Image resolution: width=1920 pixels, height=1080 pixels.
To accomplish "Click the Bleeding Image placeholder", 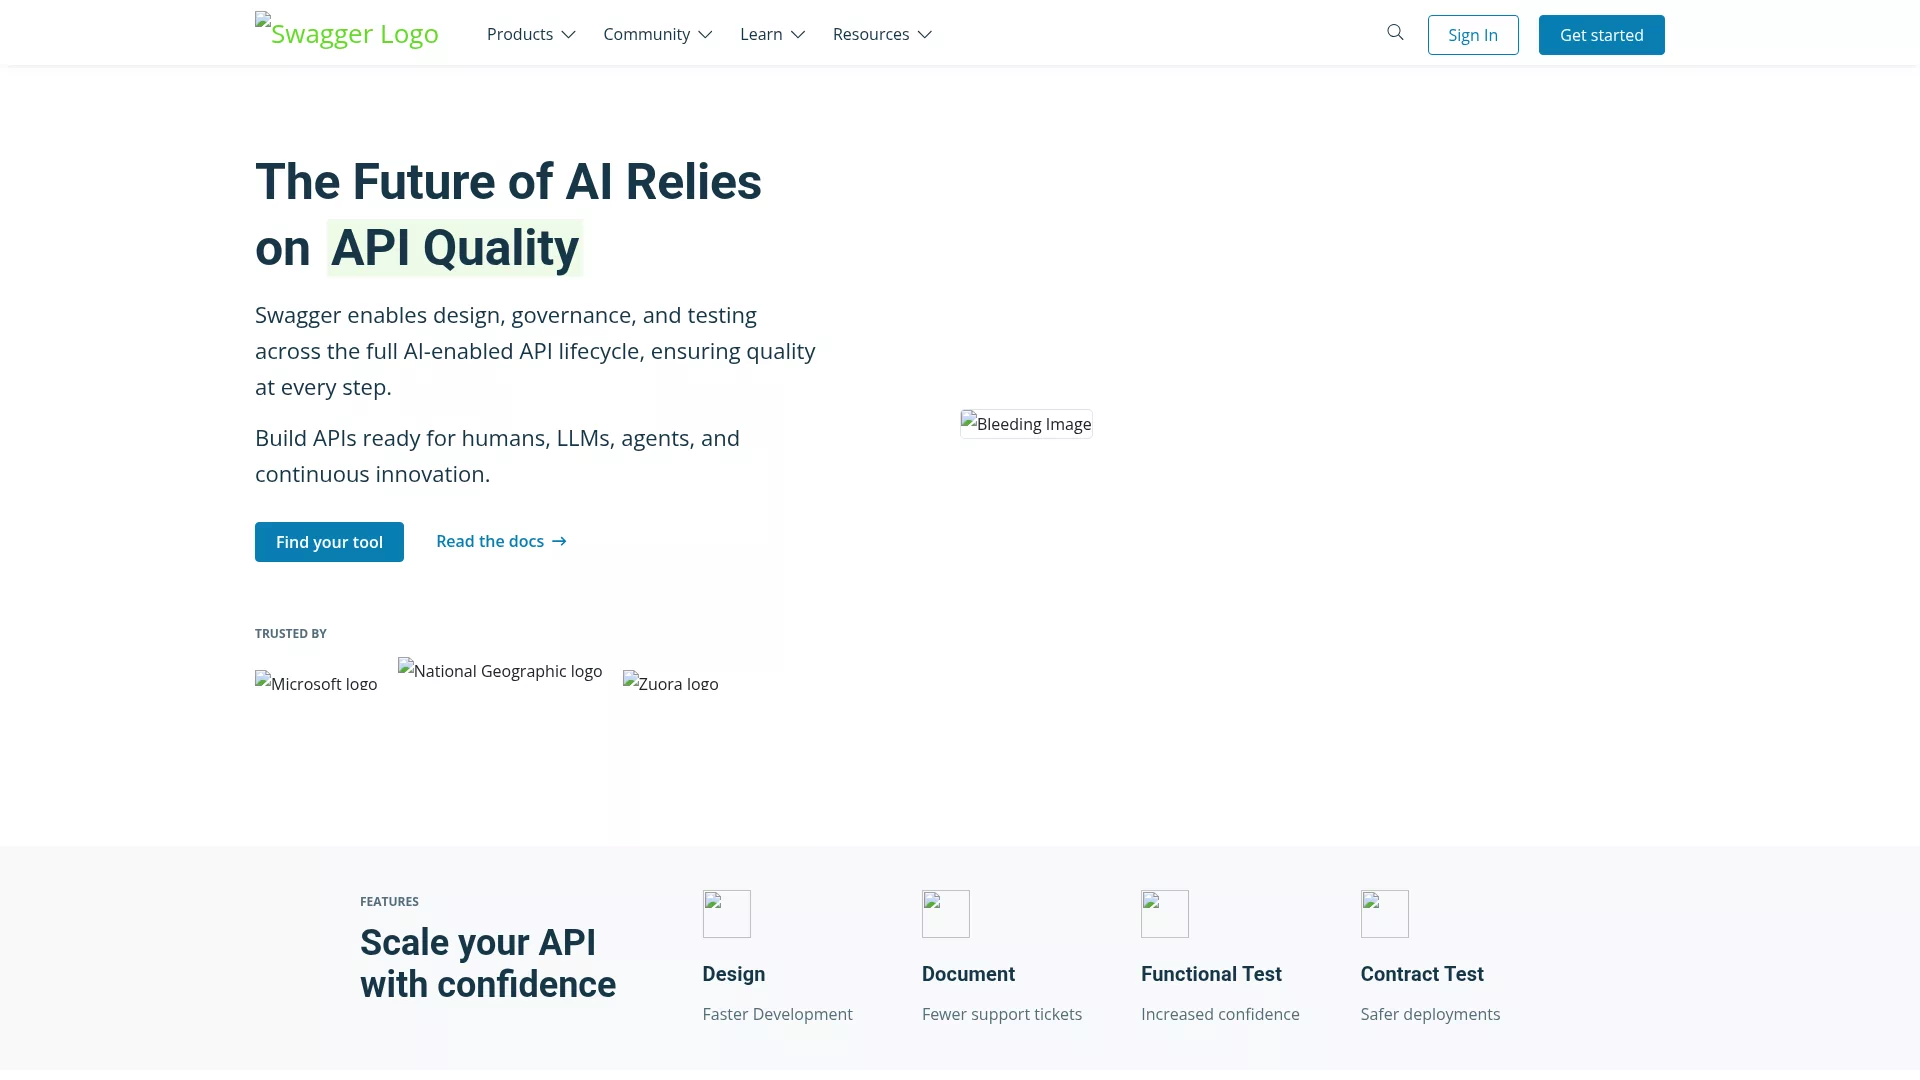I will [x=1026, y=424].
